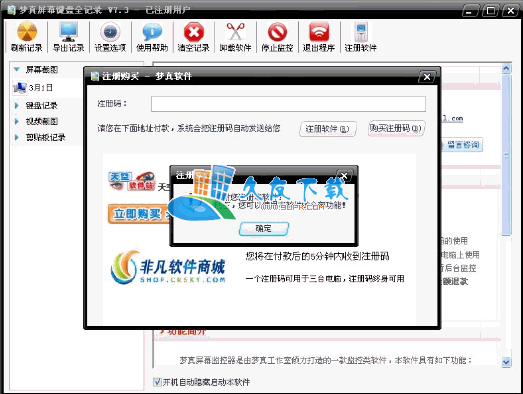
Task: Click the 停止监控 stop monitoring icon
Action: (277, 37)
